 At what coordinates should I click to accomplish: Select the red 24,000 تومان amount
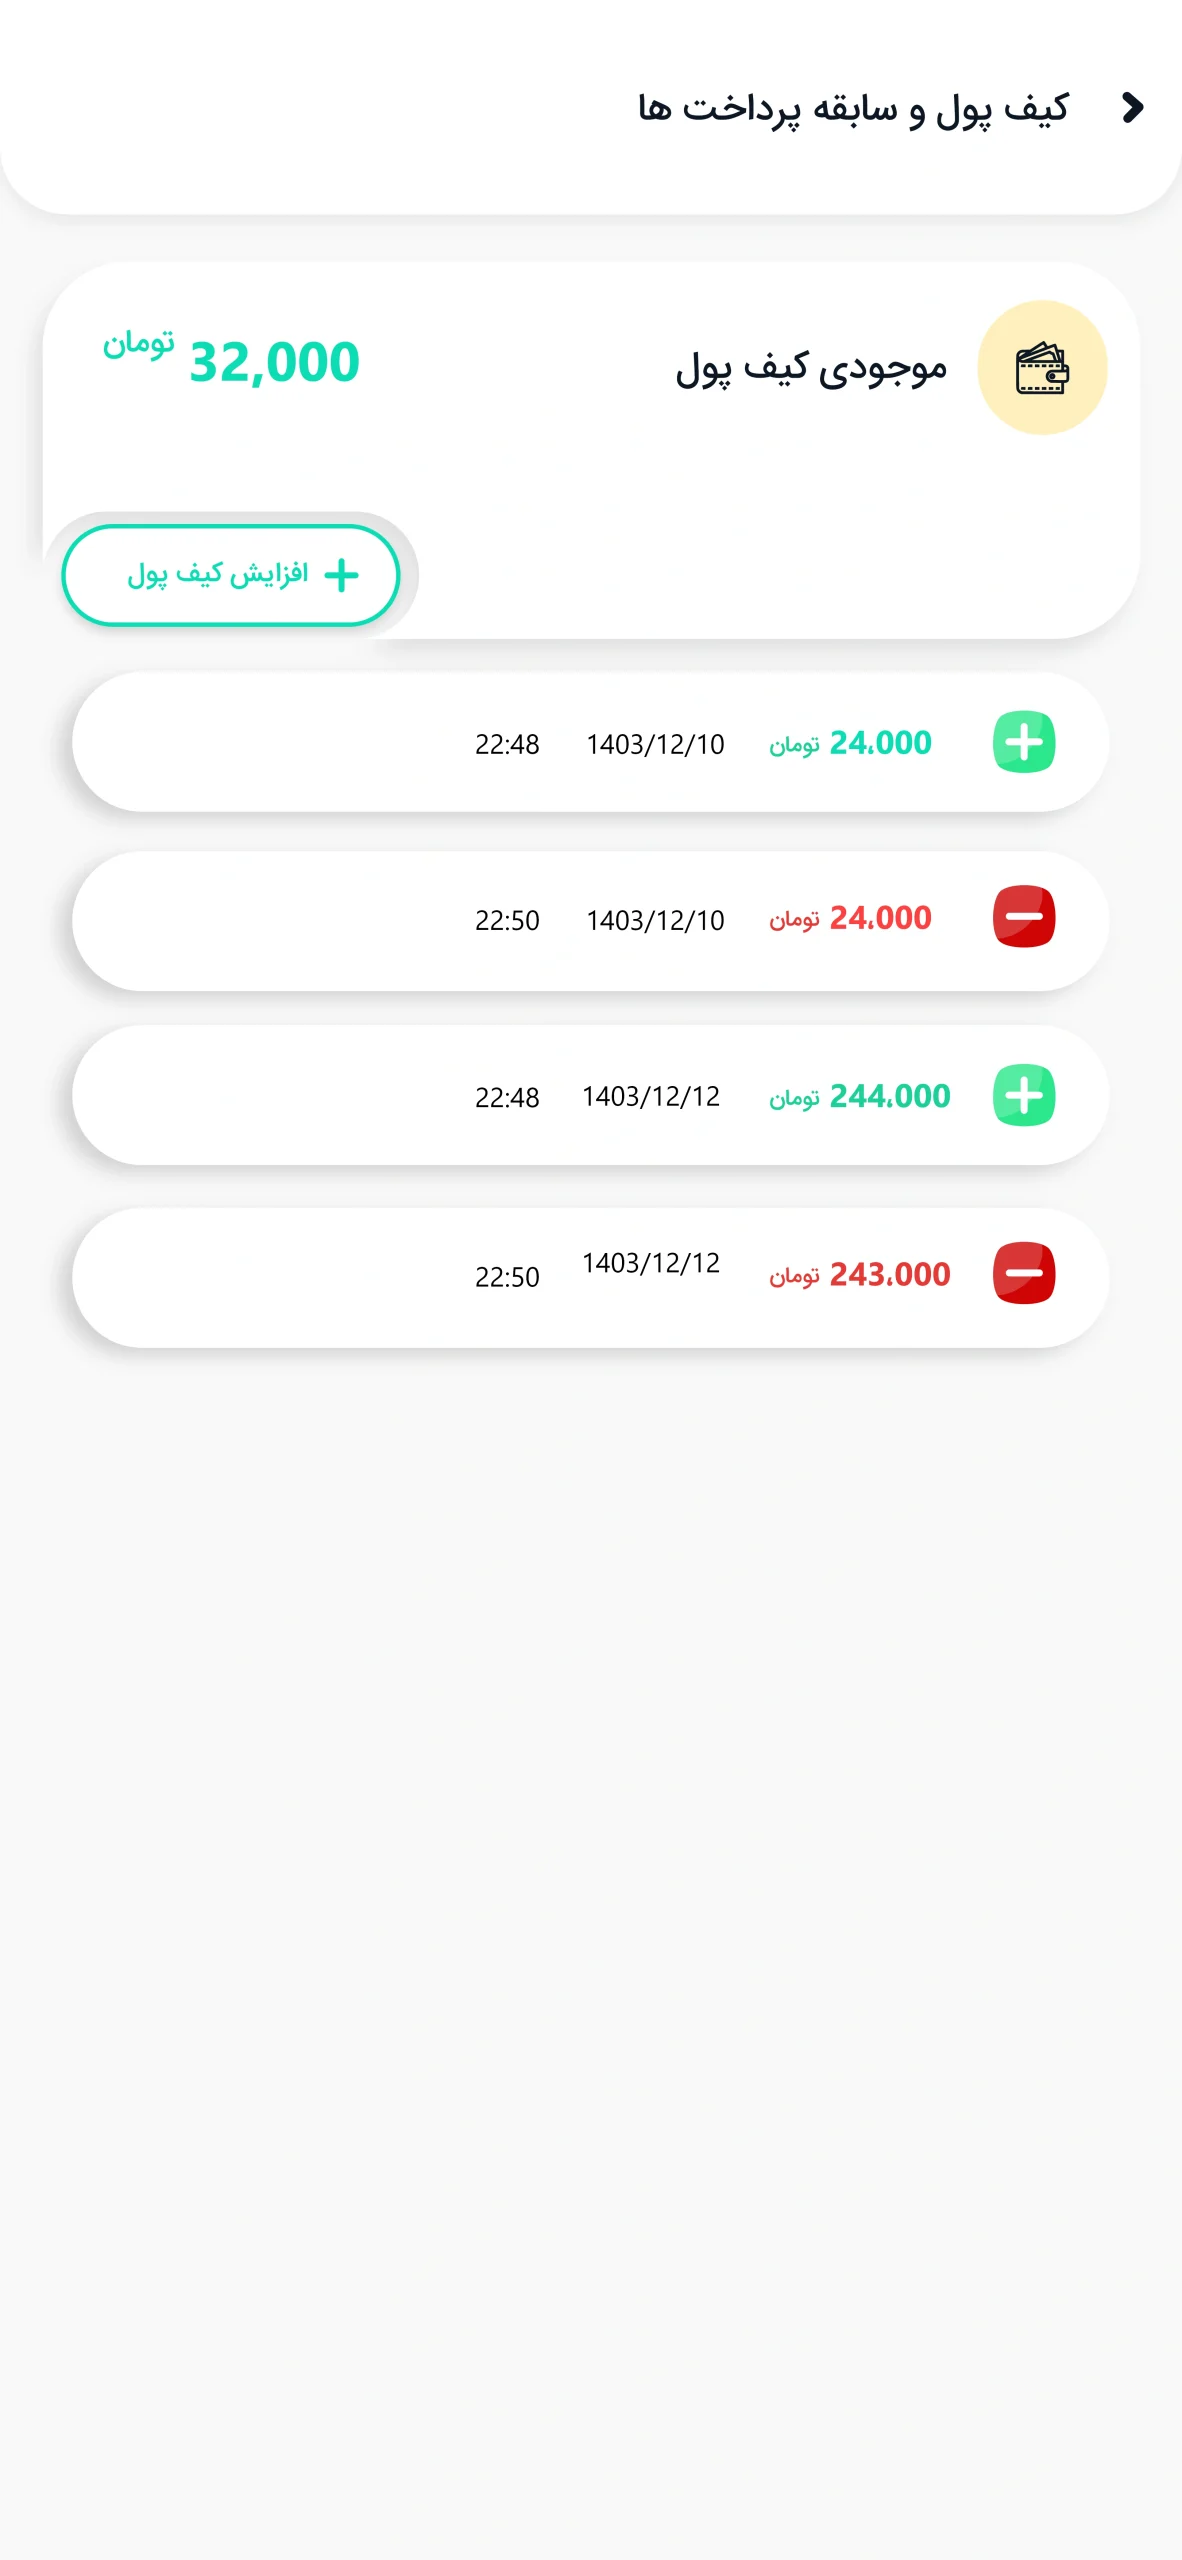pos(850,918)
